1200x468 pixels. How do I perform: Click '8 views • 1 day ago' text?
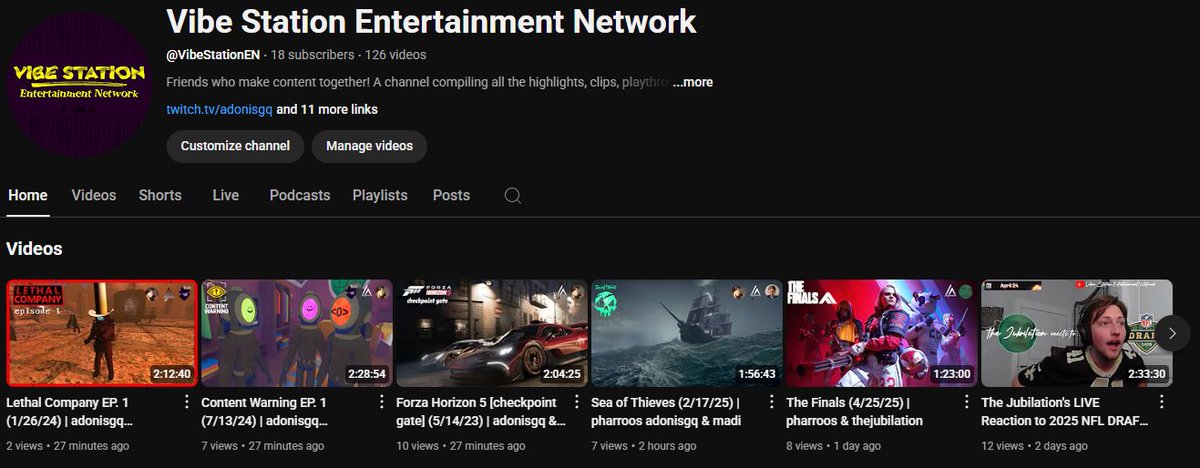point(834,446)
